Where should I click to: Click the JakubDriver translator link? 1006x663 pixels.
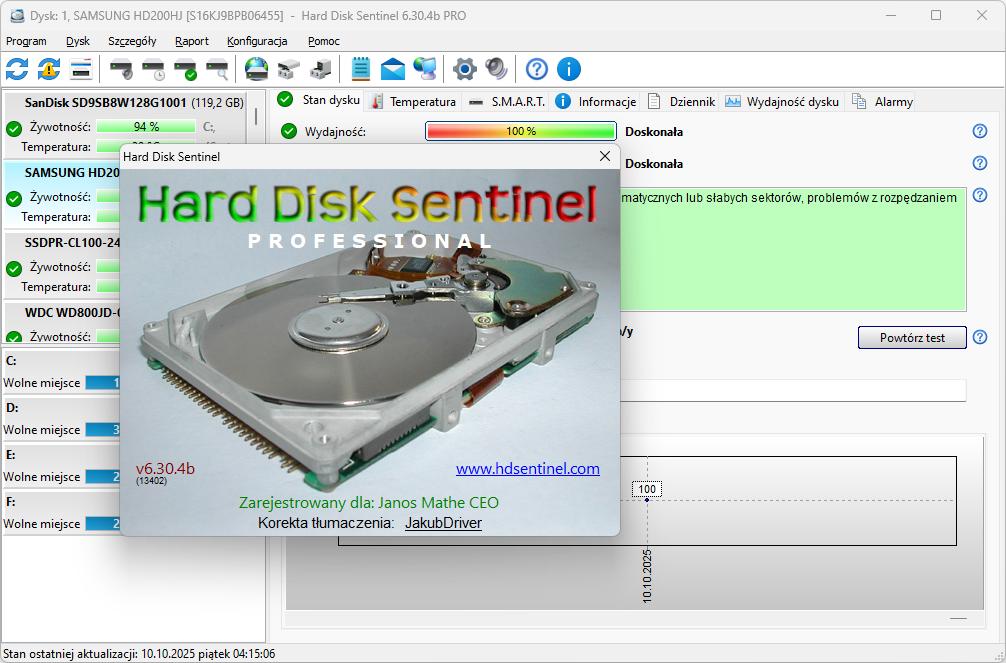pyautogui.click(x=443, y=523)
